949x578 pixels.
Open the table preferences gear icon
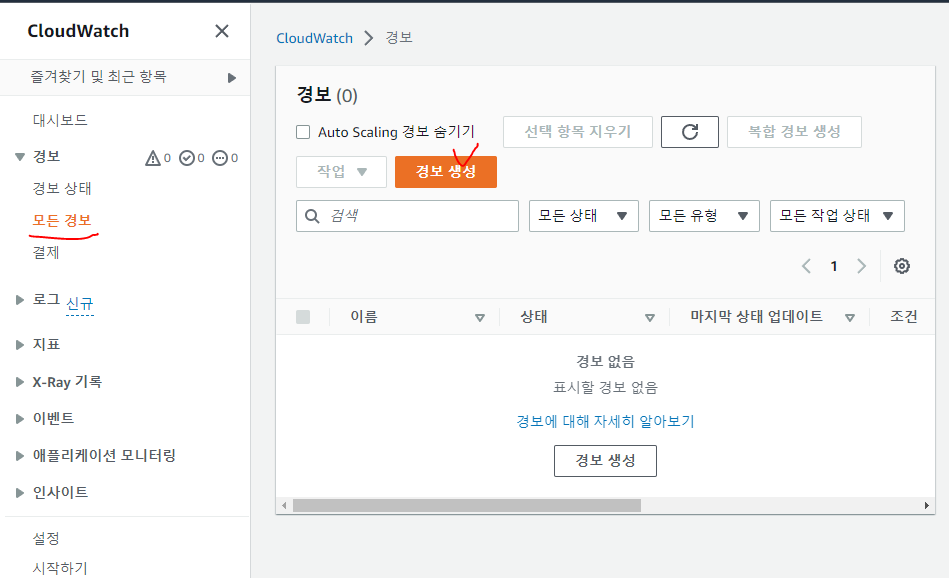click(902, 266)
